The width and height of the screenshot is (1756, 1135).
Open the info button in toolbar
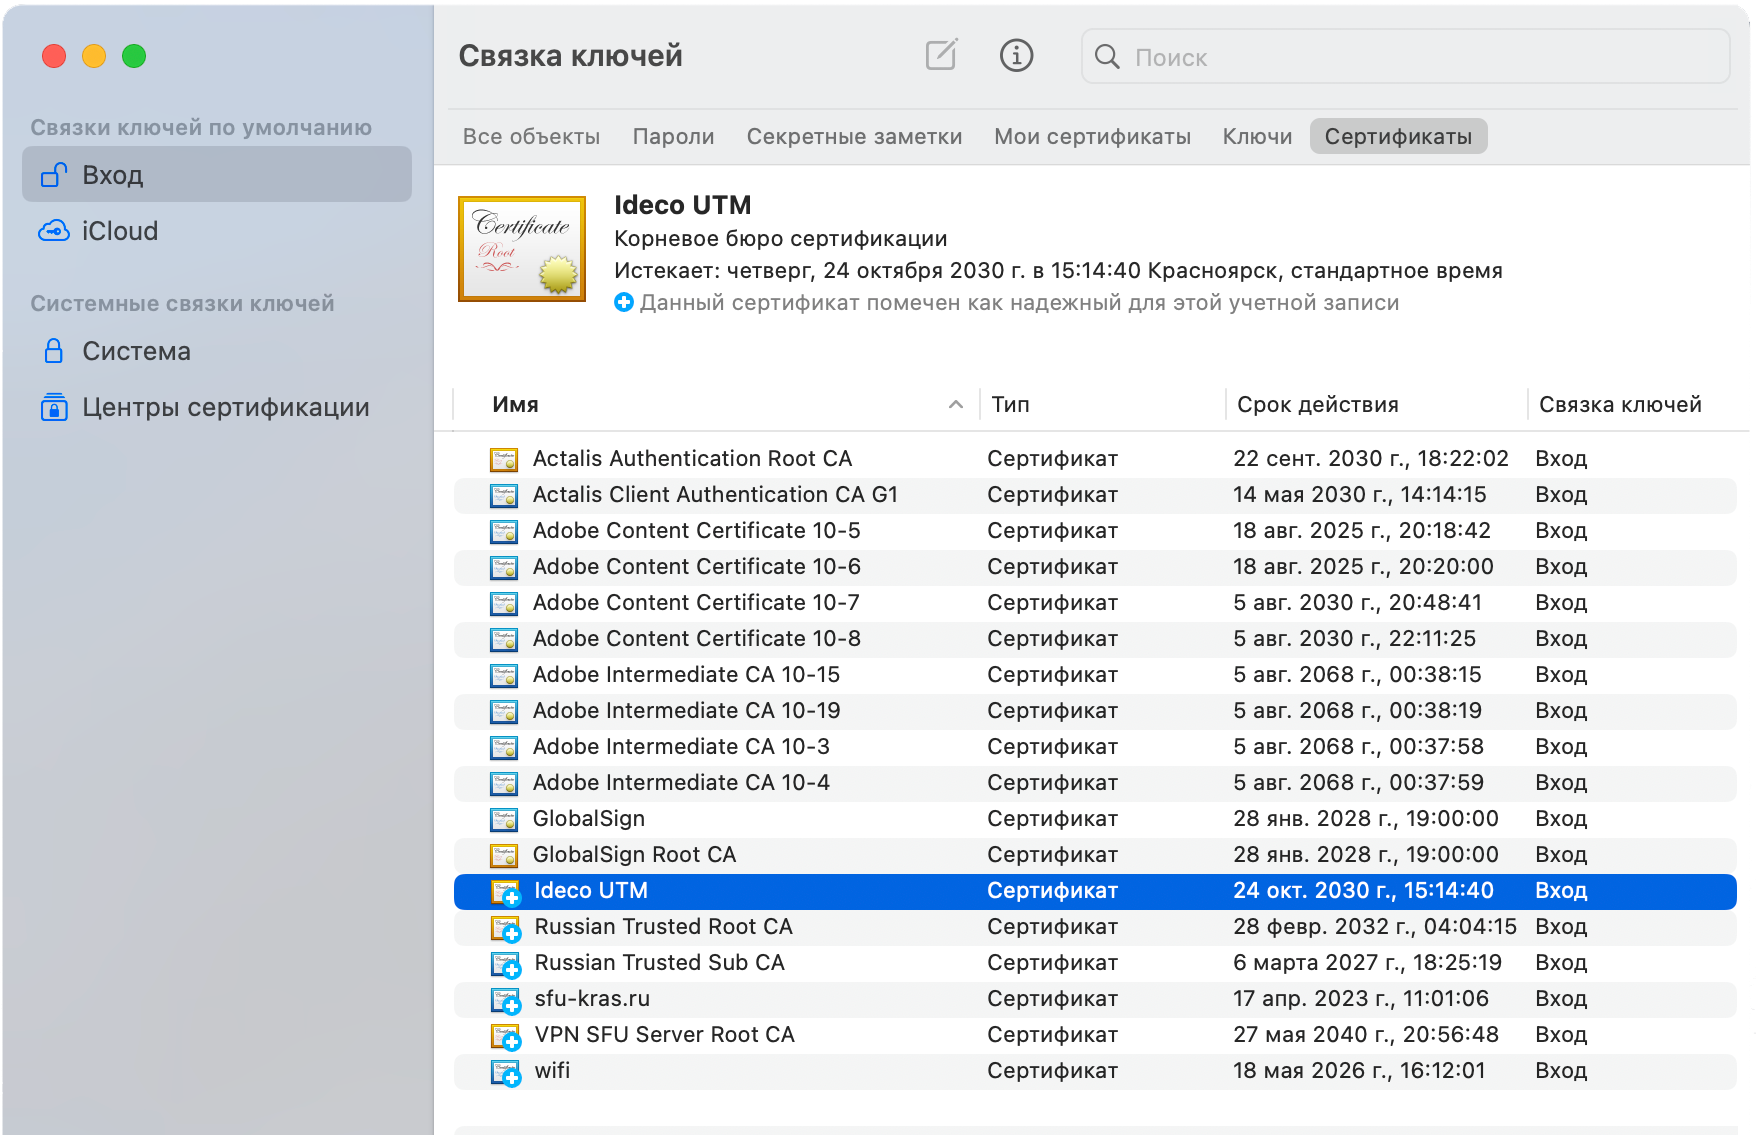[1016, 55]
